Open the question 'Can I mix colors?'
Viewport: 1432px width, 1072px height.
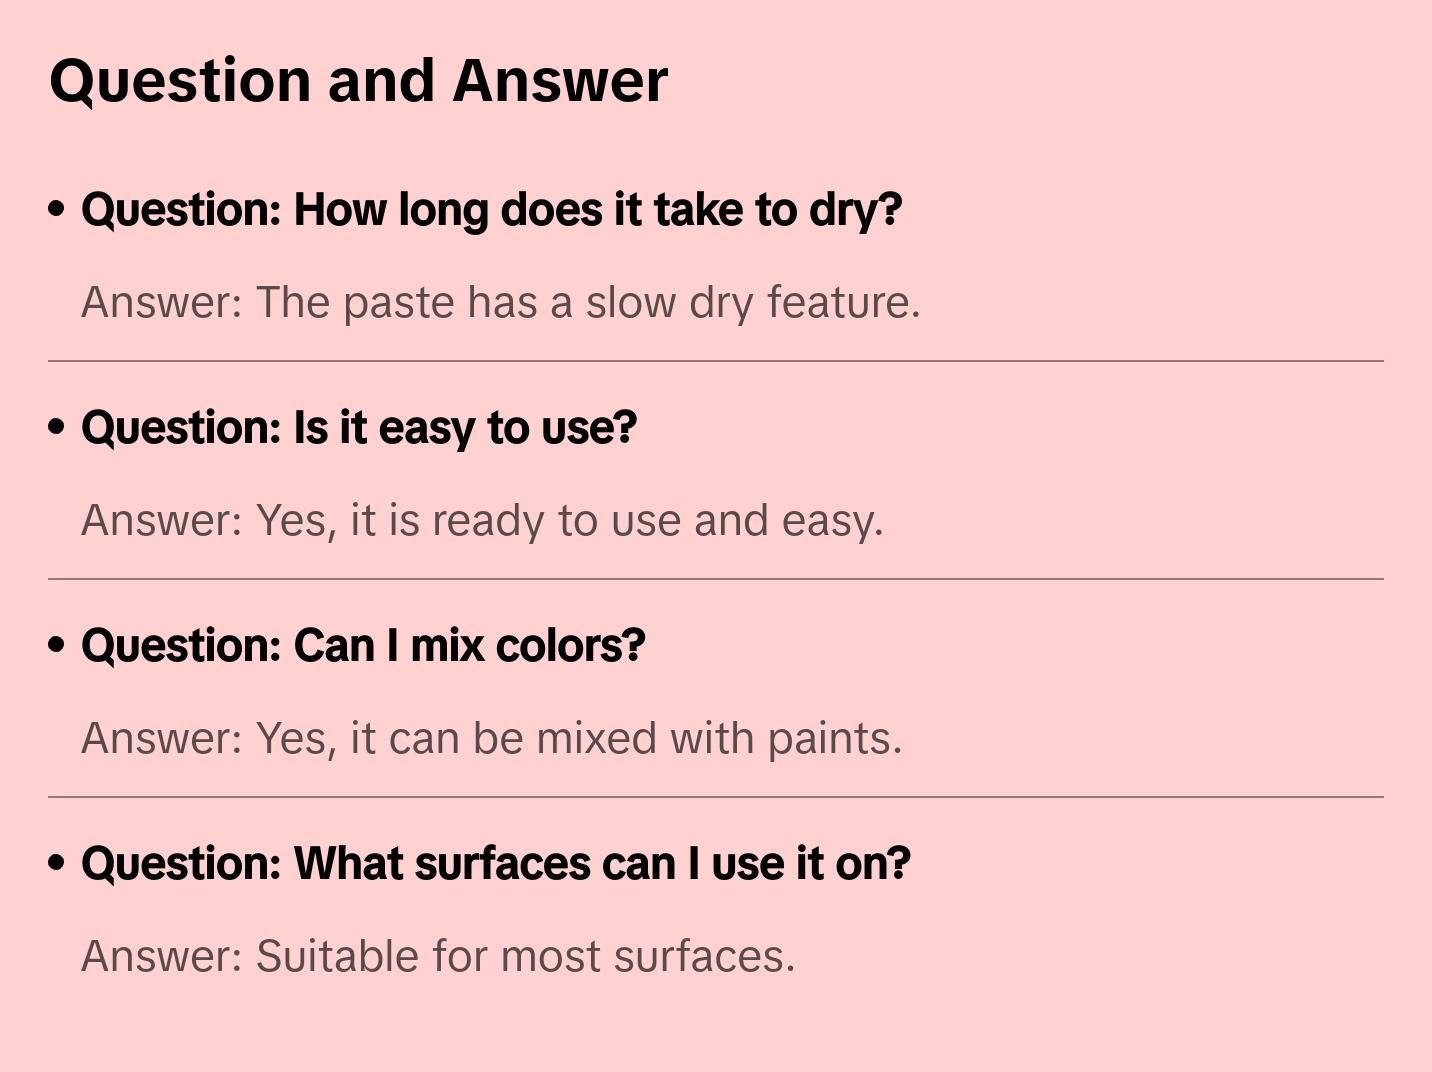tap(363, 646)
